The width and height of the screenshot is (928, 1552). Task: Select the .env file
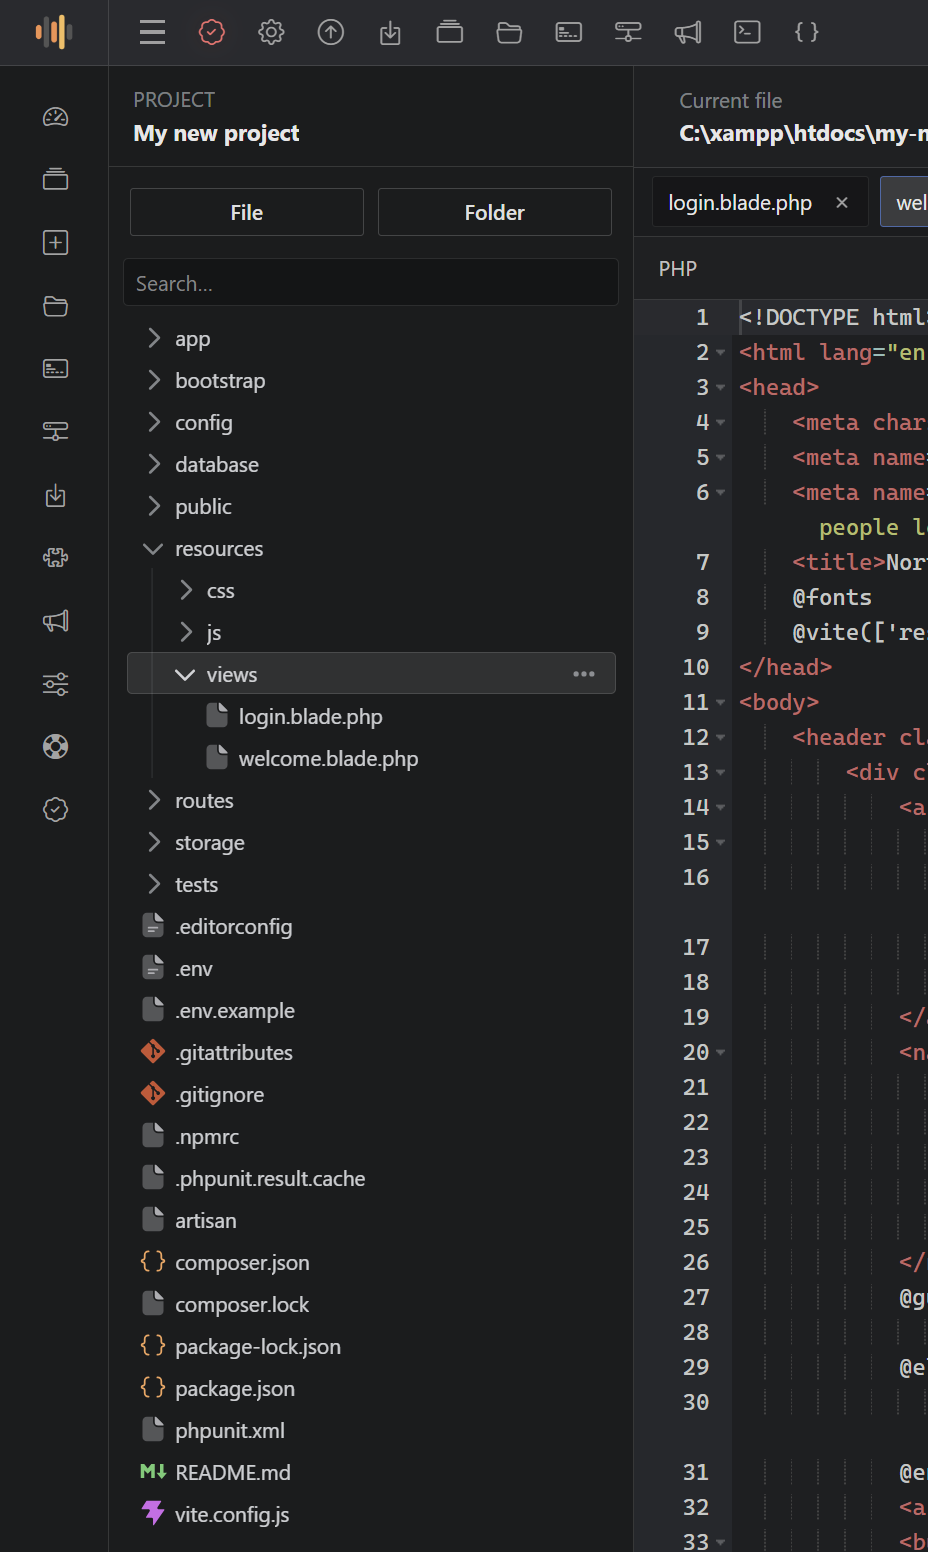194,969
